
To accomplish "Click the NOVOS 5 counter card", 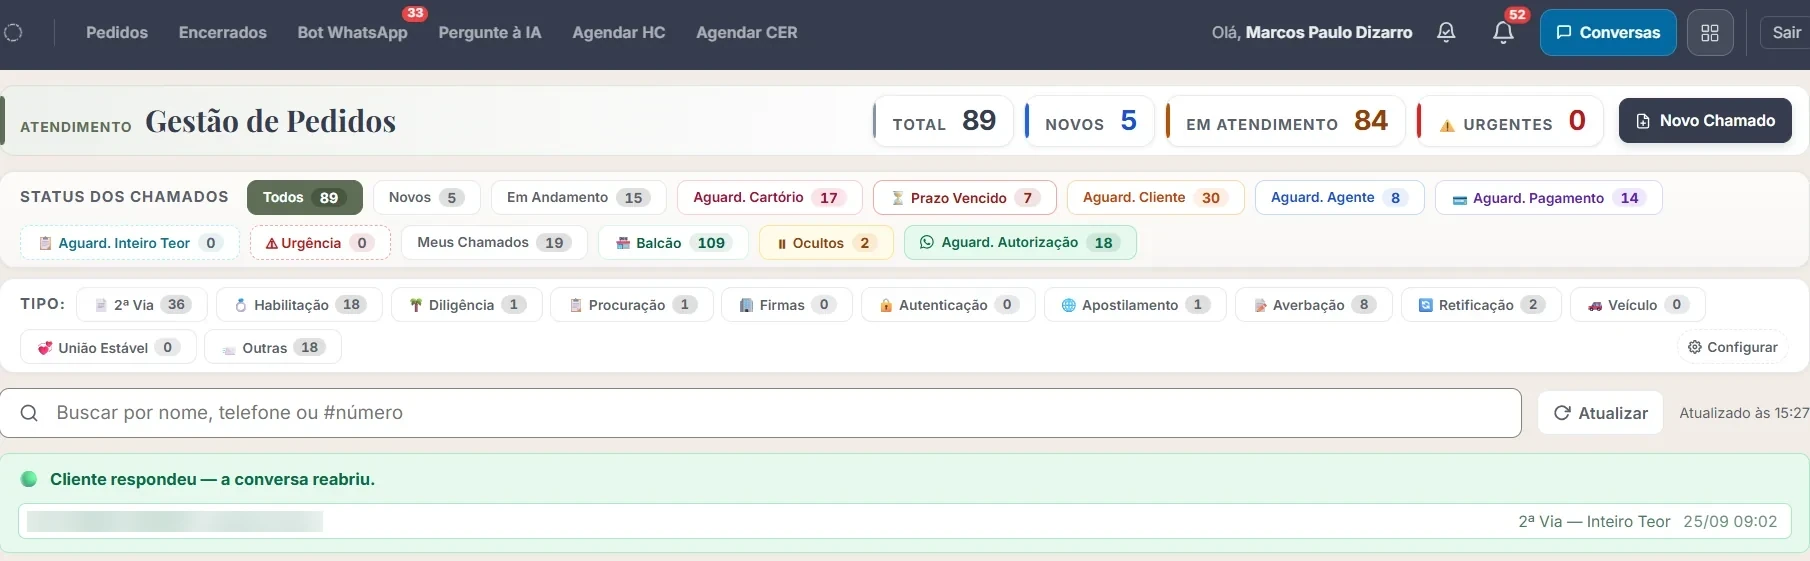I will [1090, 121].
